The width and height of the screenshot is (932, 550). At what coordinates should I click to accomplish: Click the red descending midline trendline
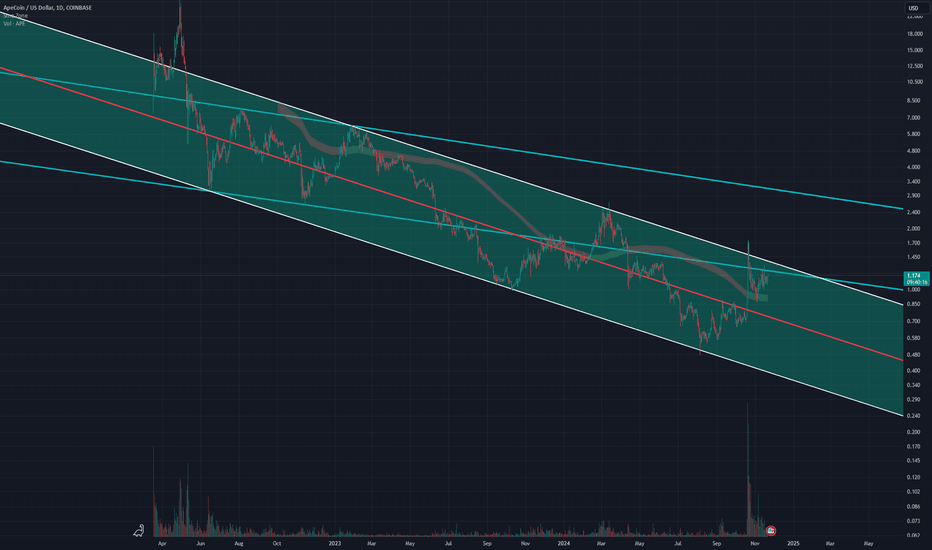452,215
